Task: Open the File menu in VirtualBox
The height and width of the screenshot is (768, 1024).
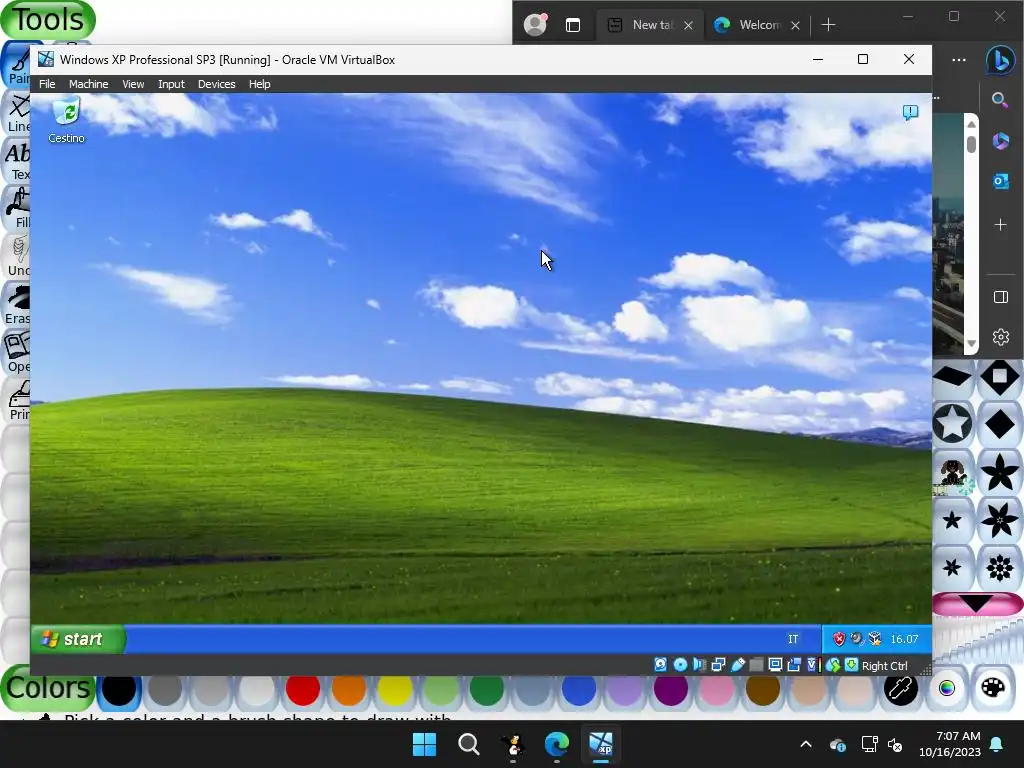Action: point(47,84)
